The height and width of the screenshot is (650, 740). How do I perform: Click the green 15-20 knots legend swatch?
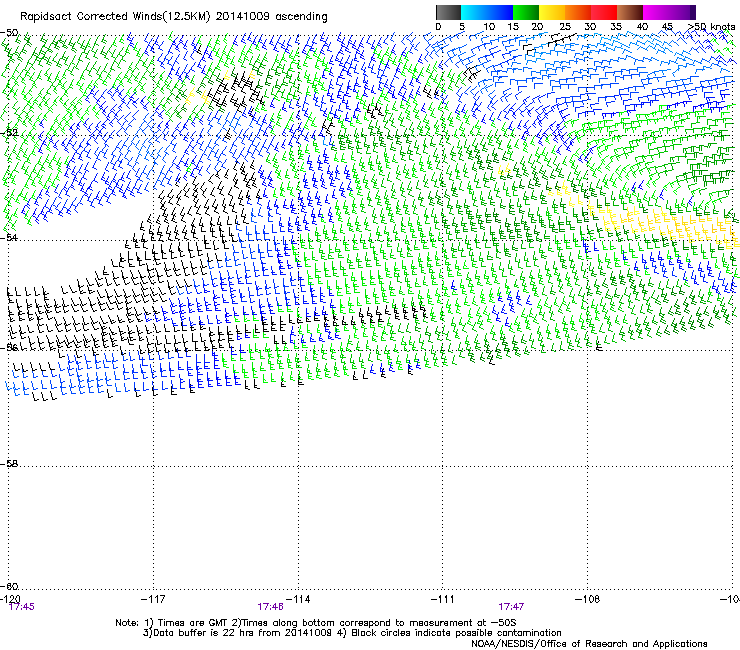click(x=526, y=12)
